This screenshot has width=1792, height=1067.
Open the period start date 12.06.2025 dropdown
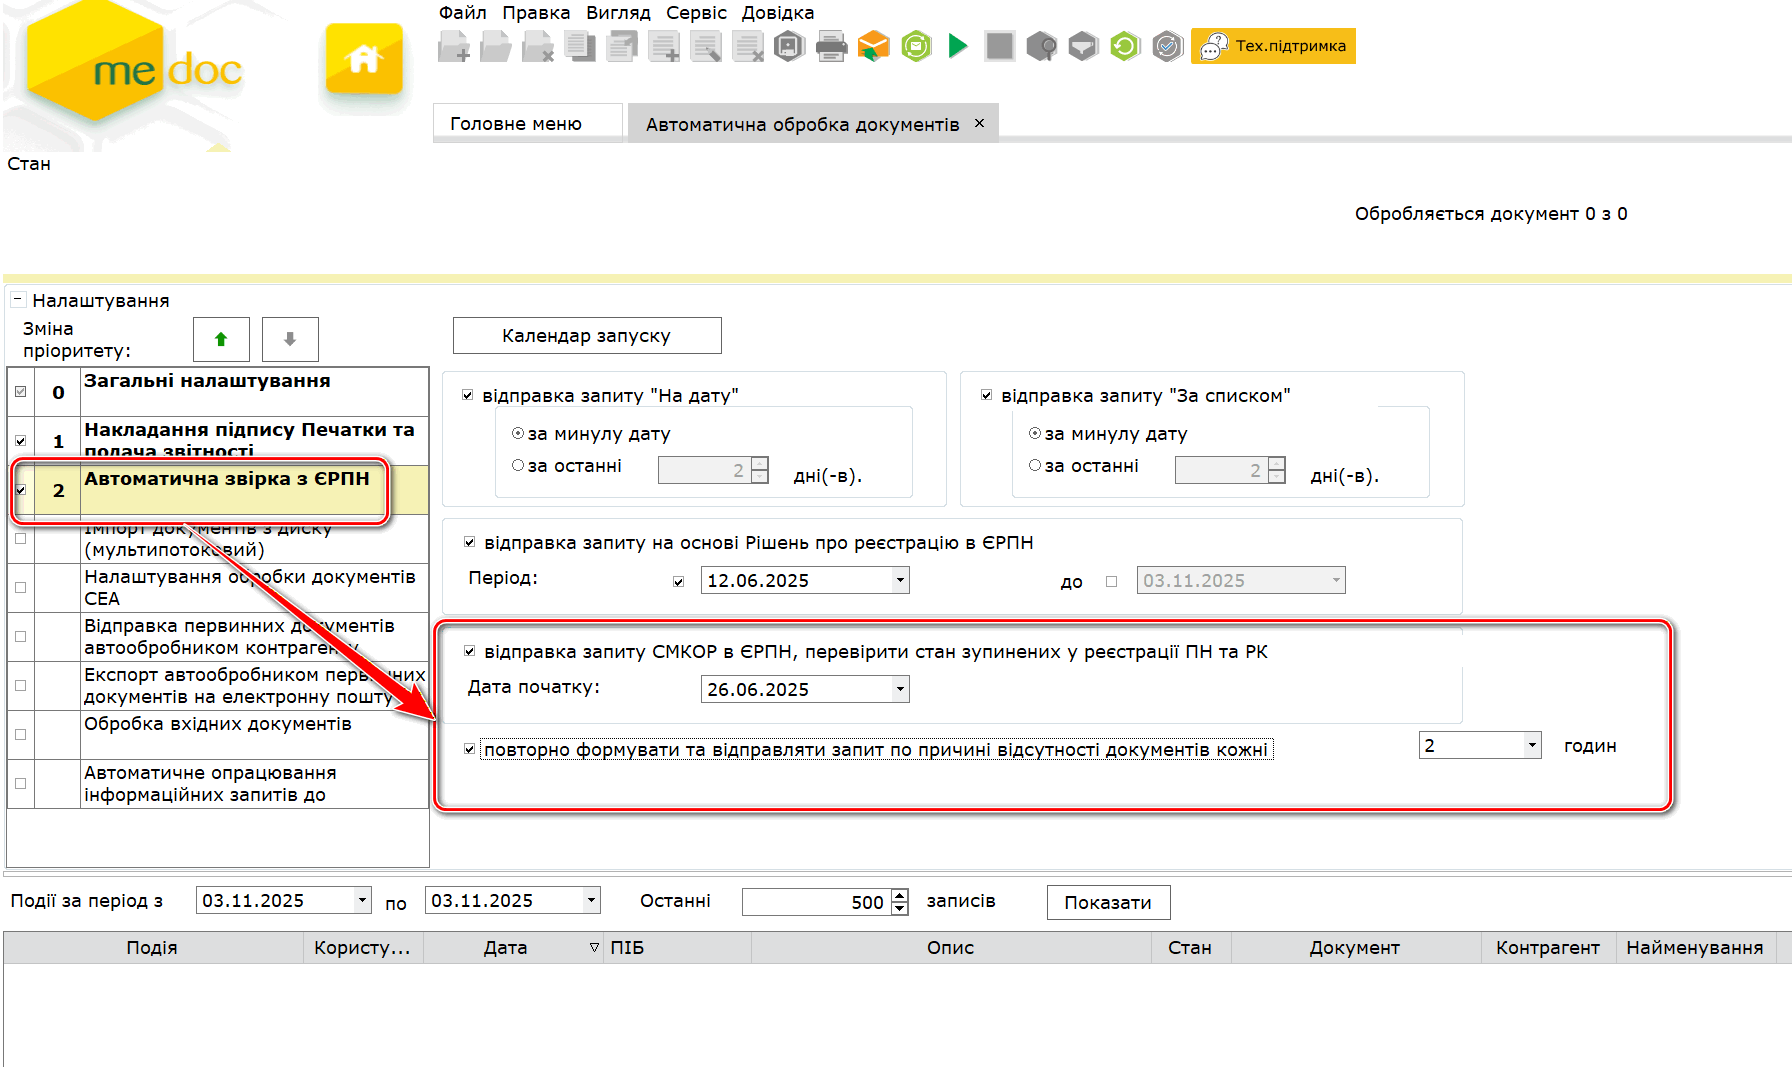(900, 580)
